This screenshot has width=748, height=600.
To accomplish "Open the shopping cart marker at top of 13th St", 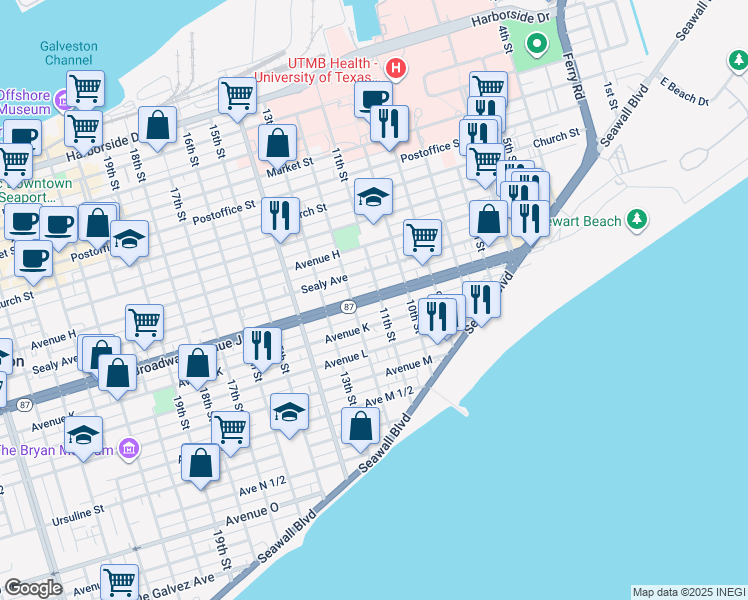I will [238, 96].
